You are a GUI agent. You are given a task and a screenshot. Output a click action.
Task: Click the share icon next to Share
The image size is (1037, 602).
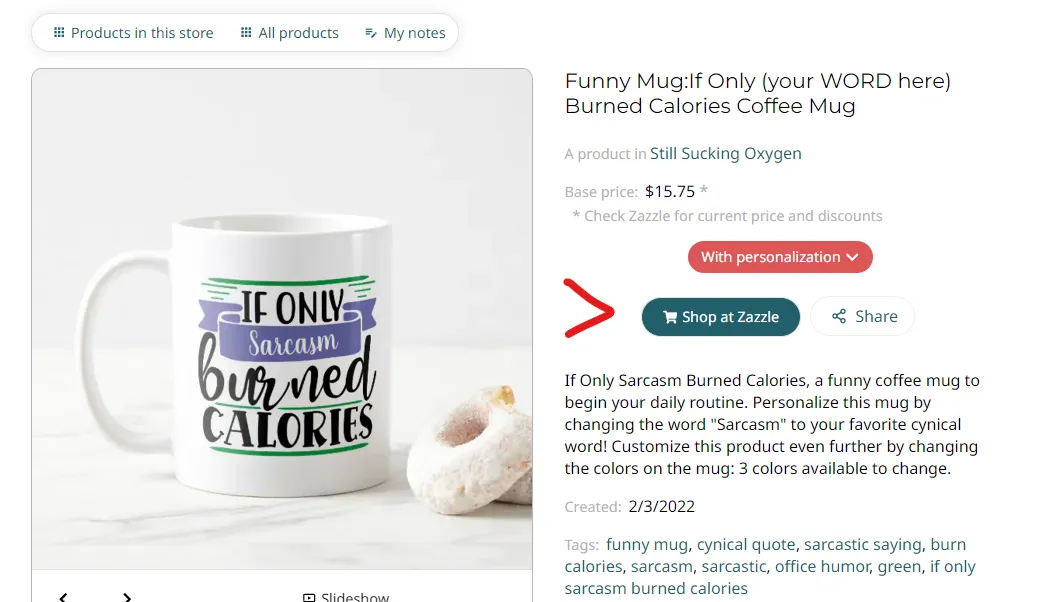839,316
